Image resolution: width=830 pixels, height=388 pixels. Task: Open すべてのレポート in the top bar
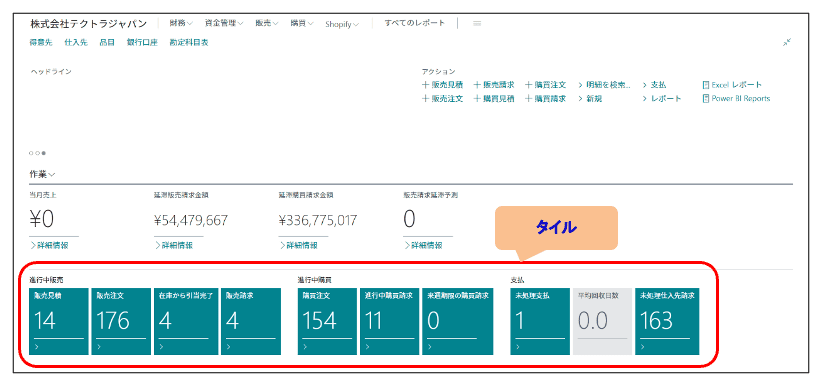414,23
